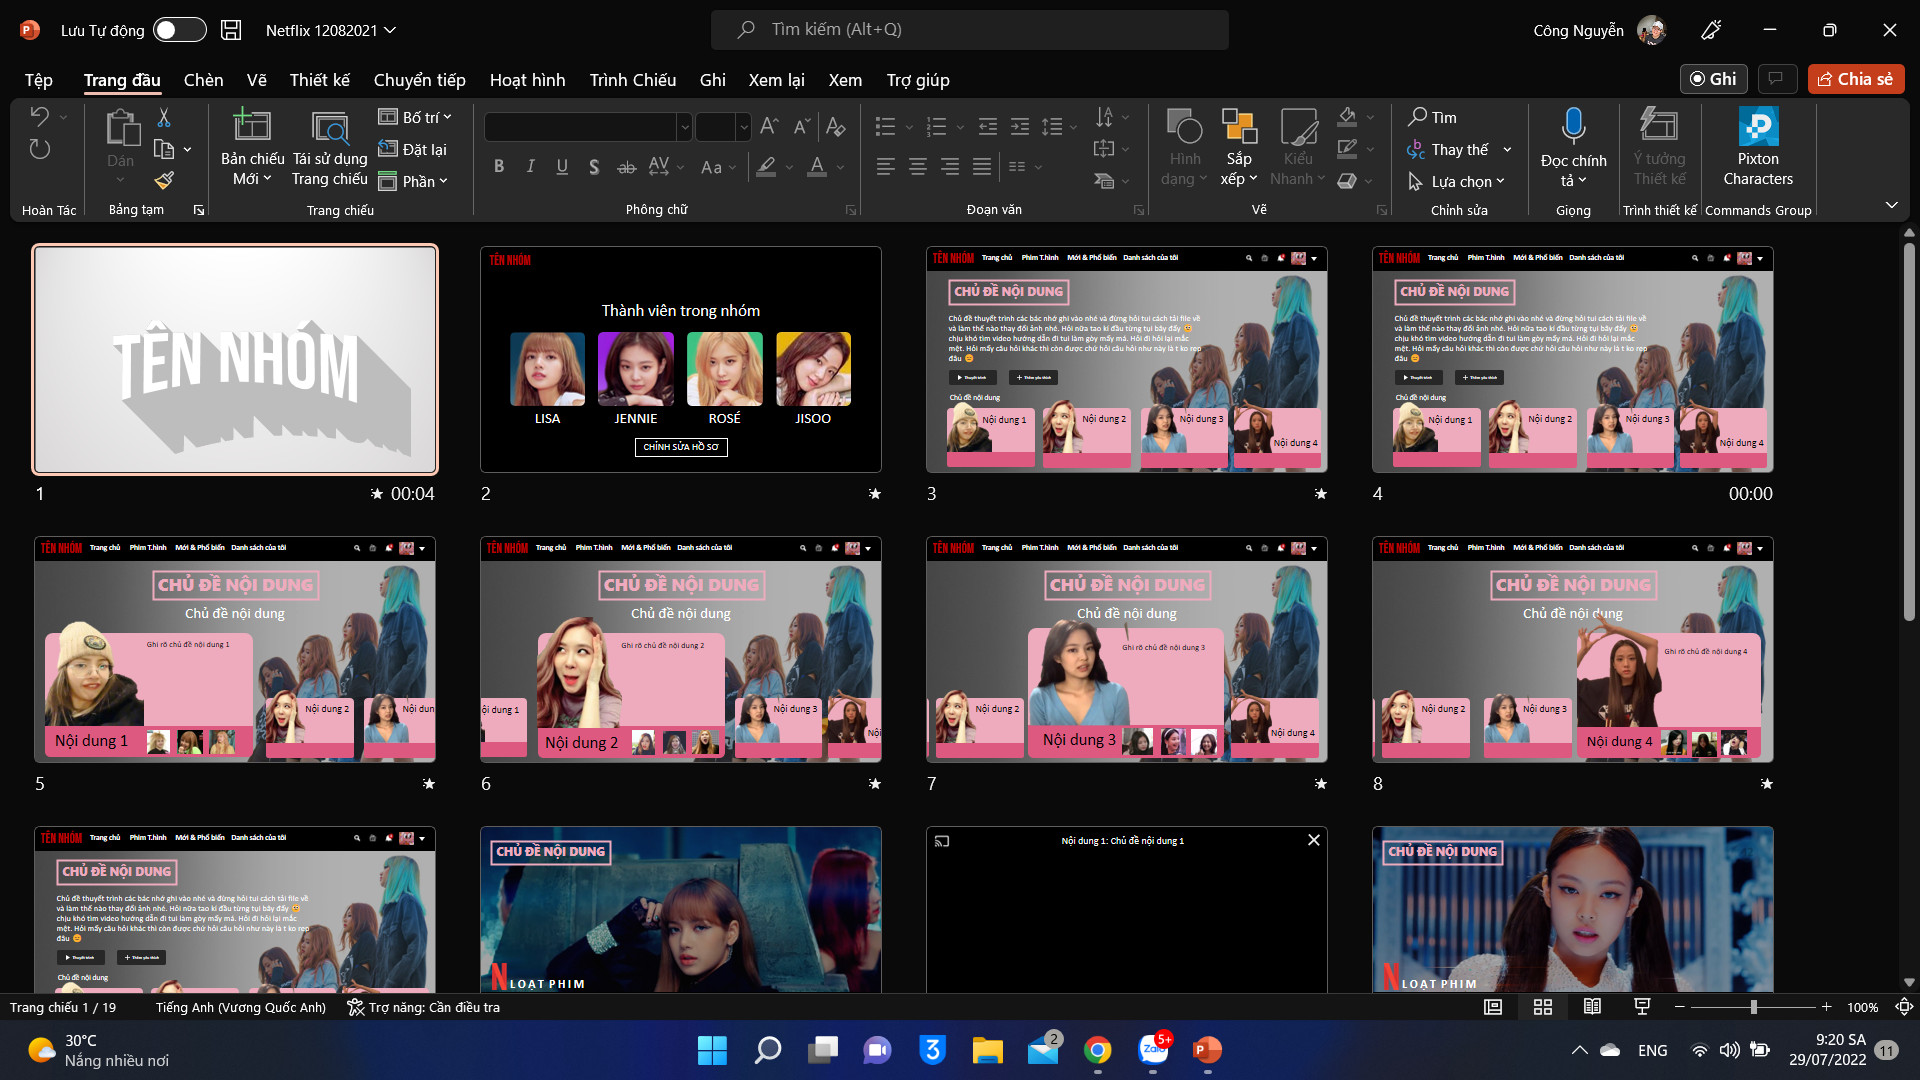Drag the zoom level slider at bottom right
Image resolution: width=1920 pixels, height=1080 pixels.
click(x=1754, y=1007)
